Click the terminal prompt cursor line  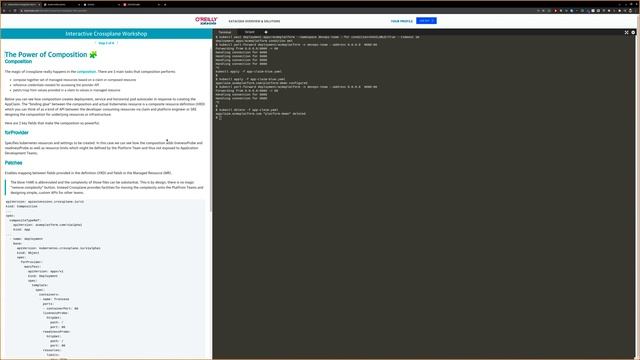(219, 118)
